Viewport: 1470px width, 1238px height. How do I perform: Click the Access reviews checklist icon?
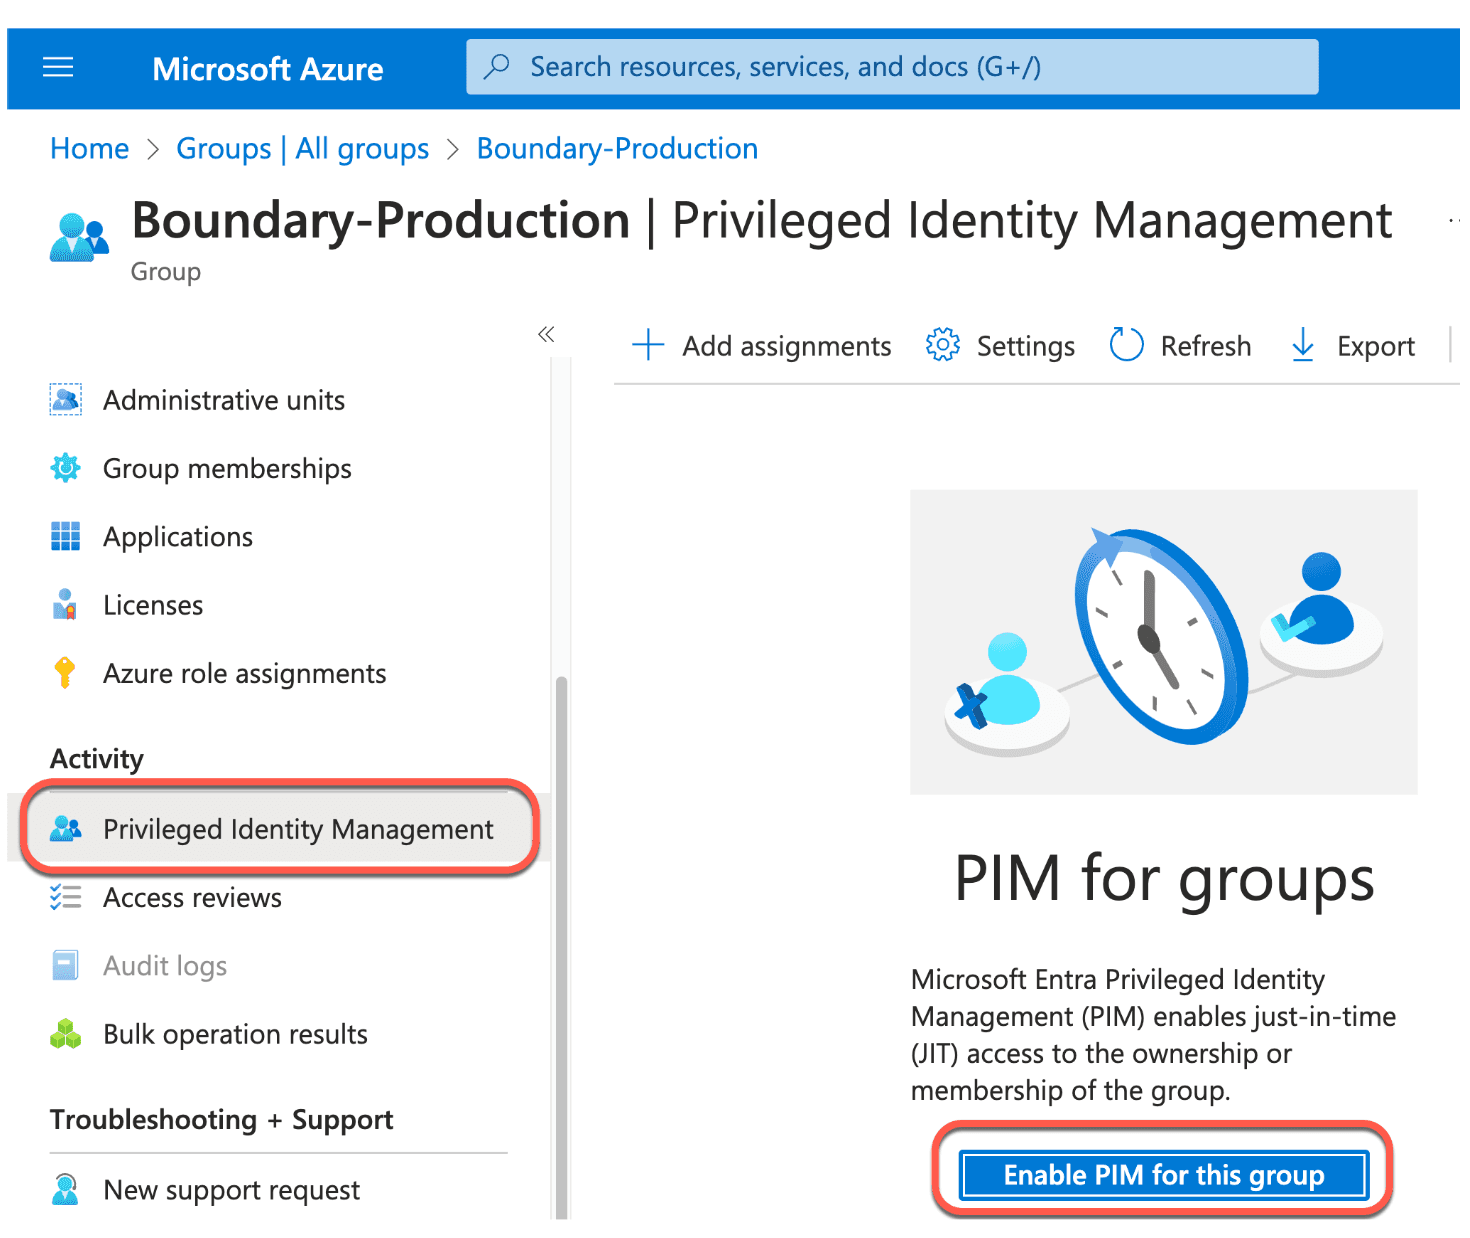66,897
